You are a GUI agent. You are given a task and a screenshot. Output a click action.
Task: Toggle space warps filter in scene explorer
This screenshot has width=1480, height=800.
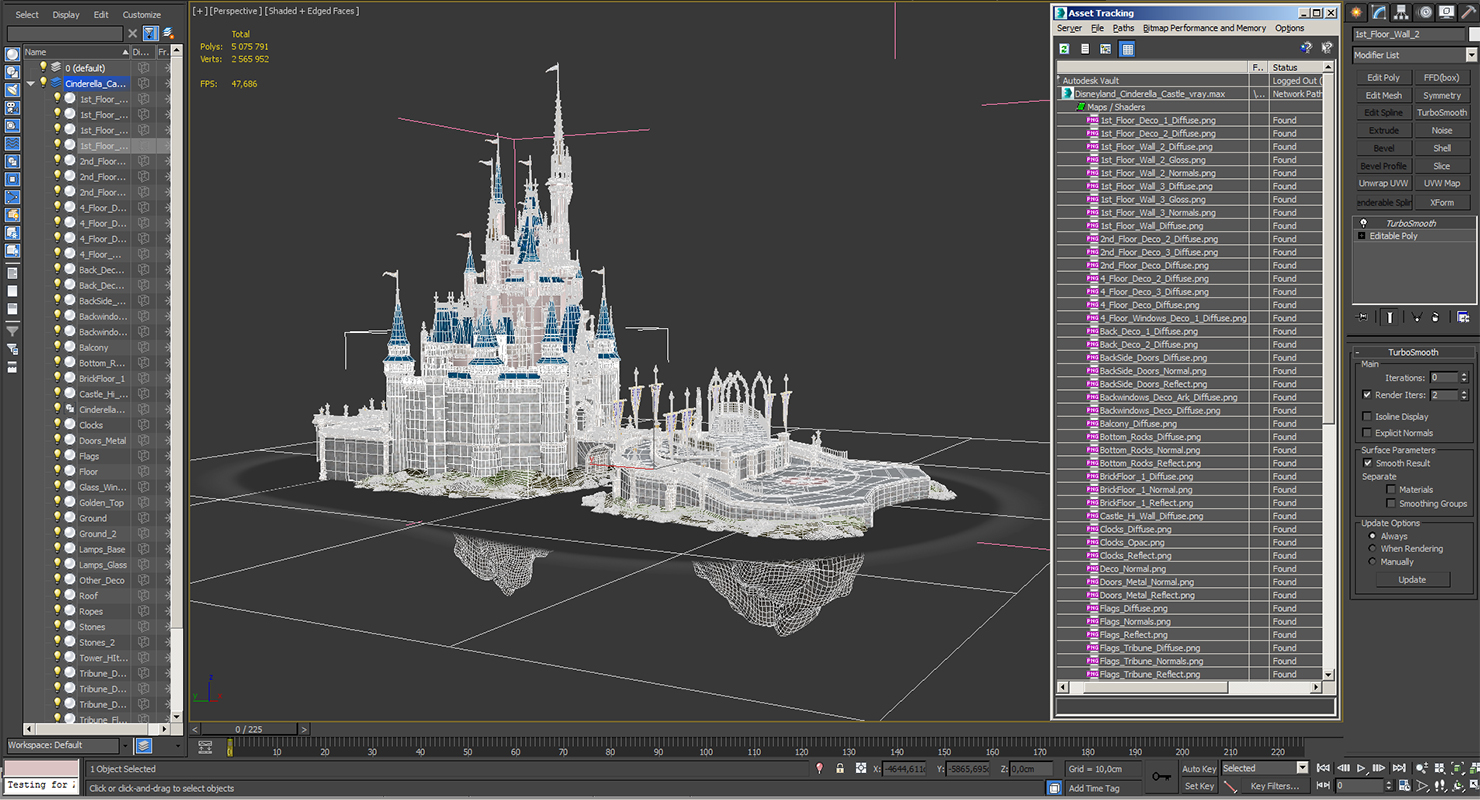click(x=12, y=144)
